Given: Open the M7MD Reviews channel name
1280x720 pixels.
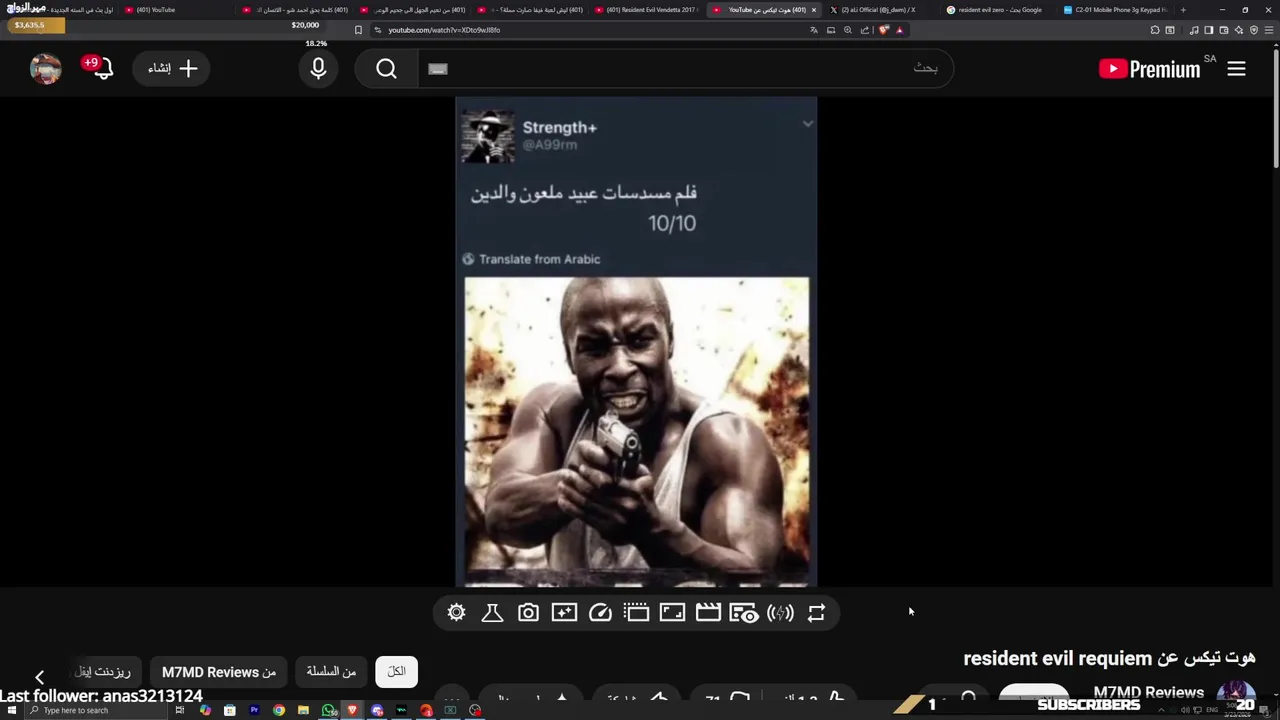Looking at the screenshot, I should [1148, 692].
